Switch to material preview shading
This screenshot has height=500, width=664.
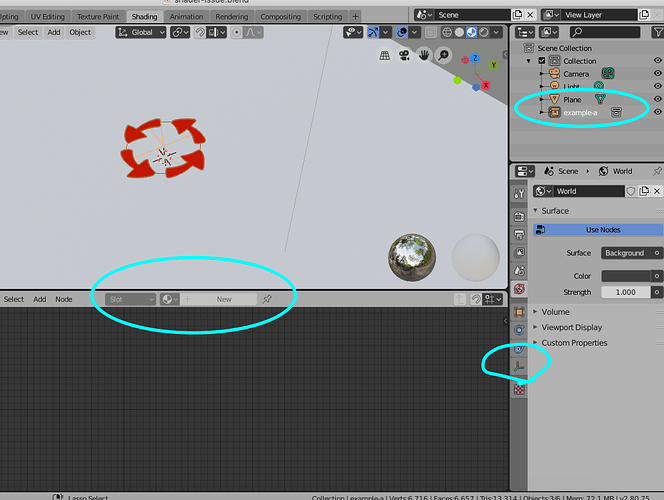[x=471, y=32]
